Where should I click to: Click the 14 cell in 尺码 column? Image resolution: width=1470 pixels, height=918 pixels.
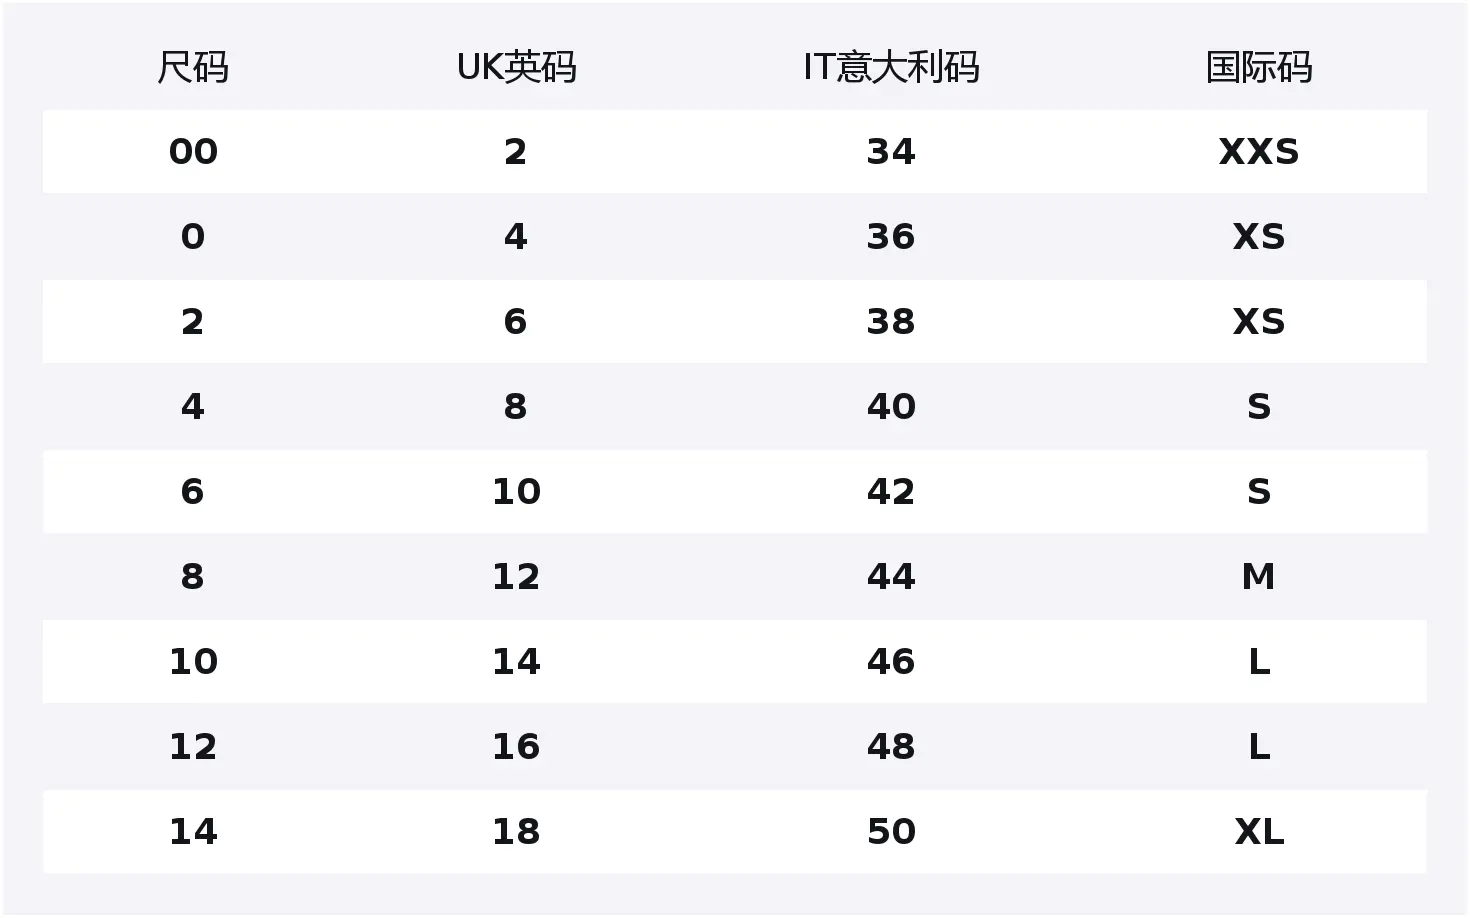coord(193,832)
